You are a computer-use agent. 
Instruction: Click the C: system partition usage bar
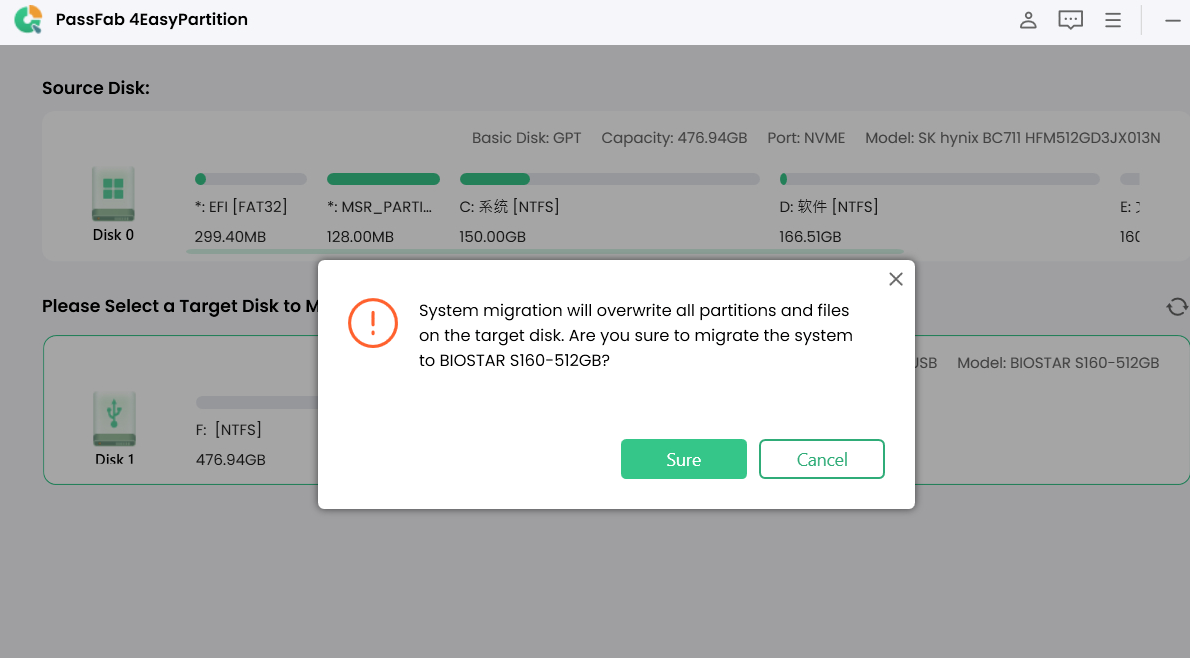pyautogui.click(x=609, y=179)
